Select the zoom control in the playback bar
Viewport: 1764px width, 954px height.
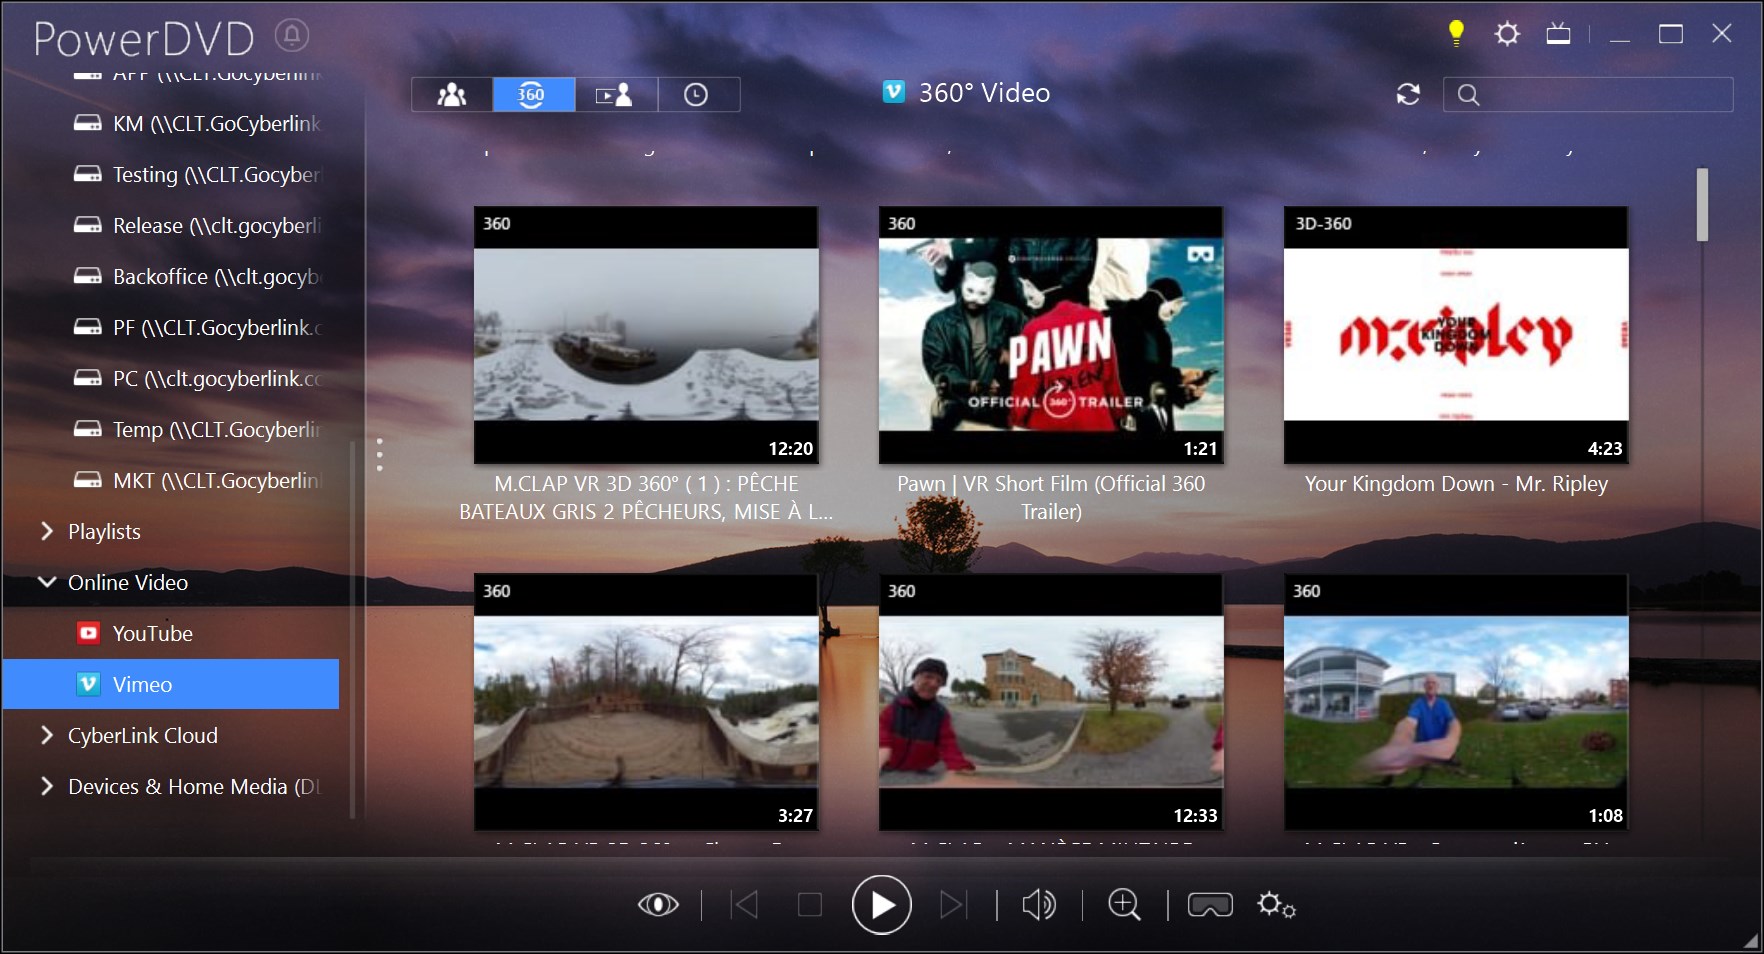(1124, 905)
